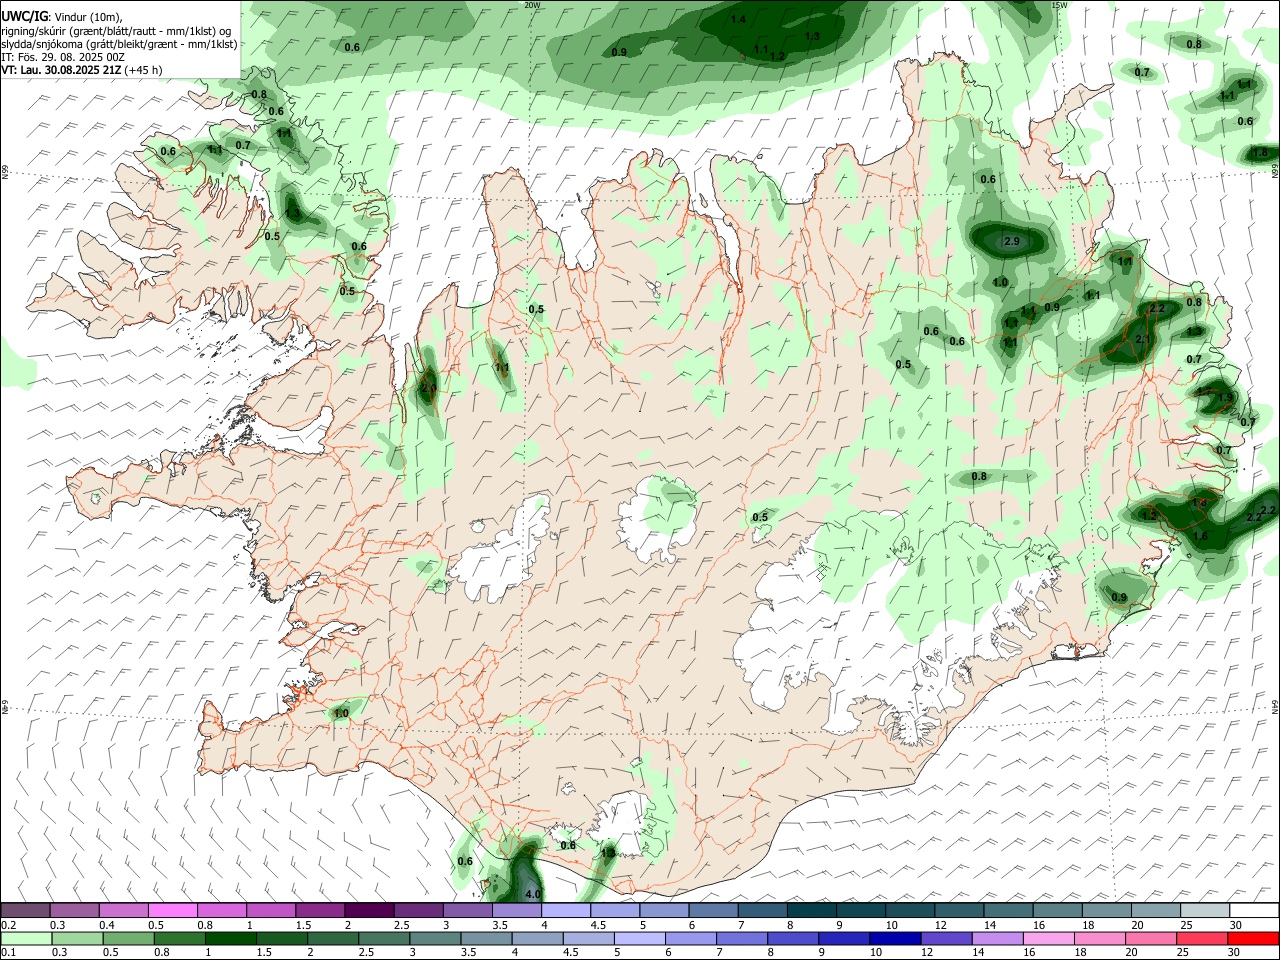Click the UWC/IG title text

(x=25, y=16)
